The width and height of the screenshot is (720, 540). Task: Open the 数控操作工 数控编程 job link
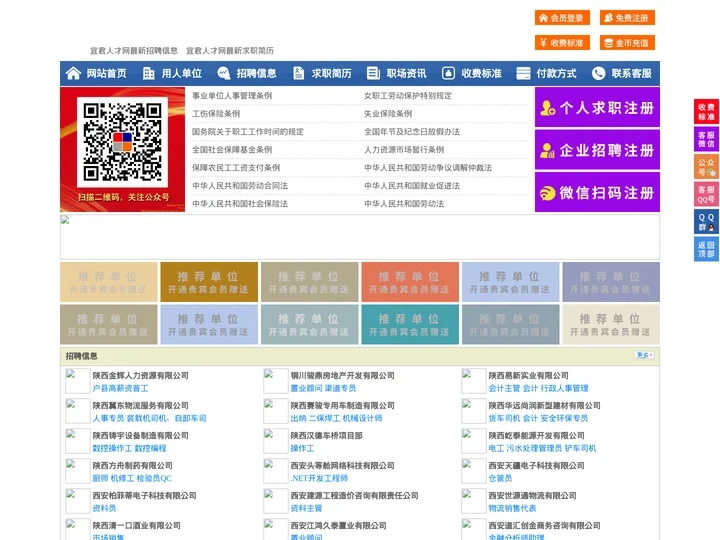tap(129, 448)
